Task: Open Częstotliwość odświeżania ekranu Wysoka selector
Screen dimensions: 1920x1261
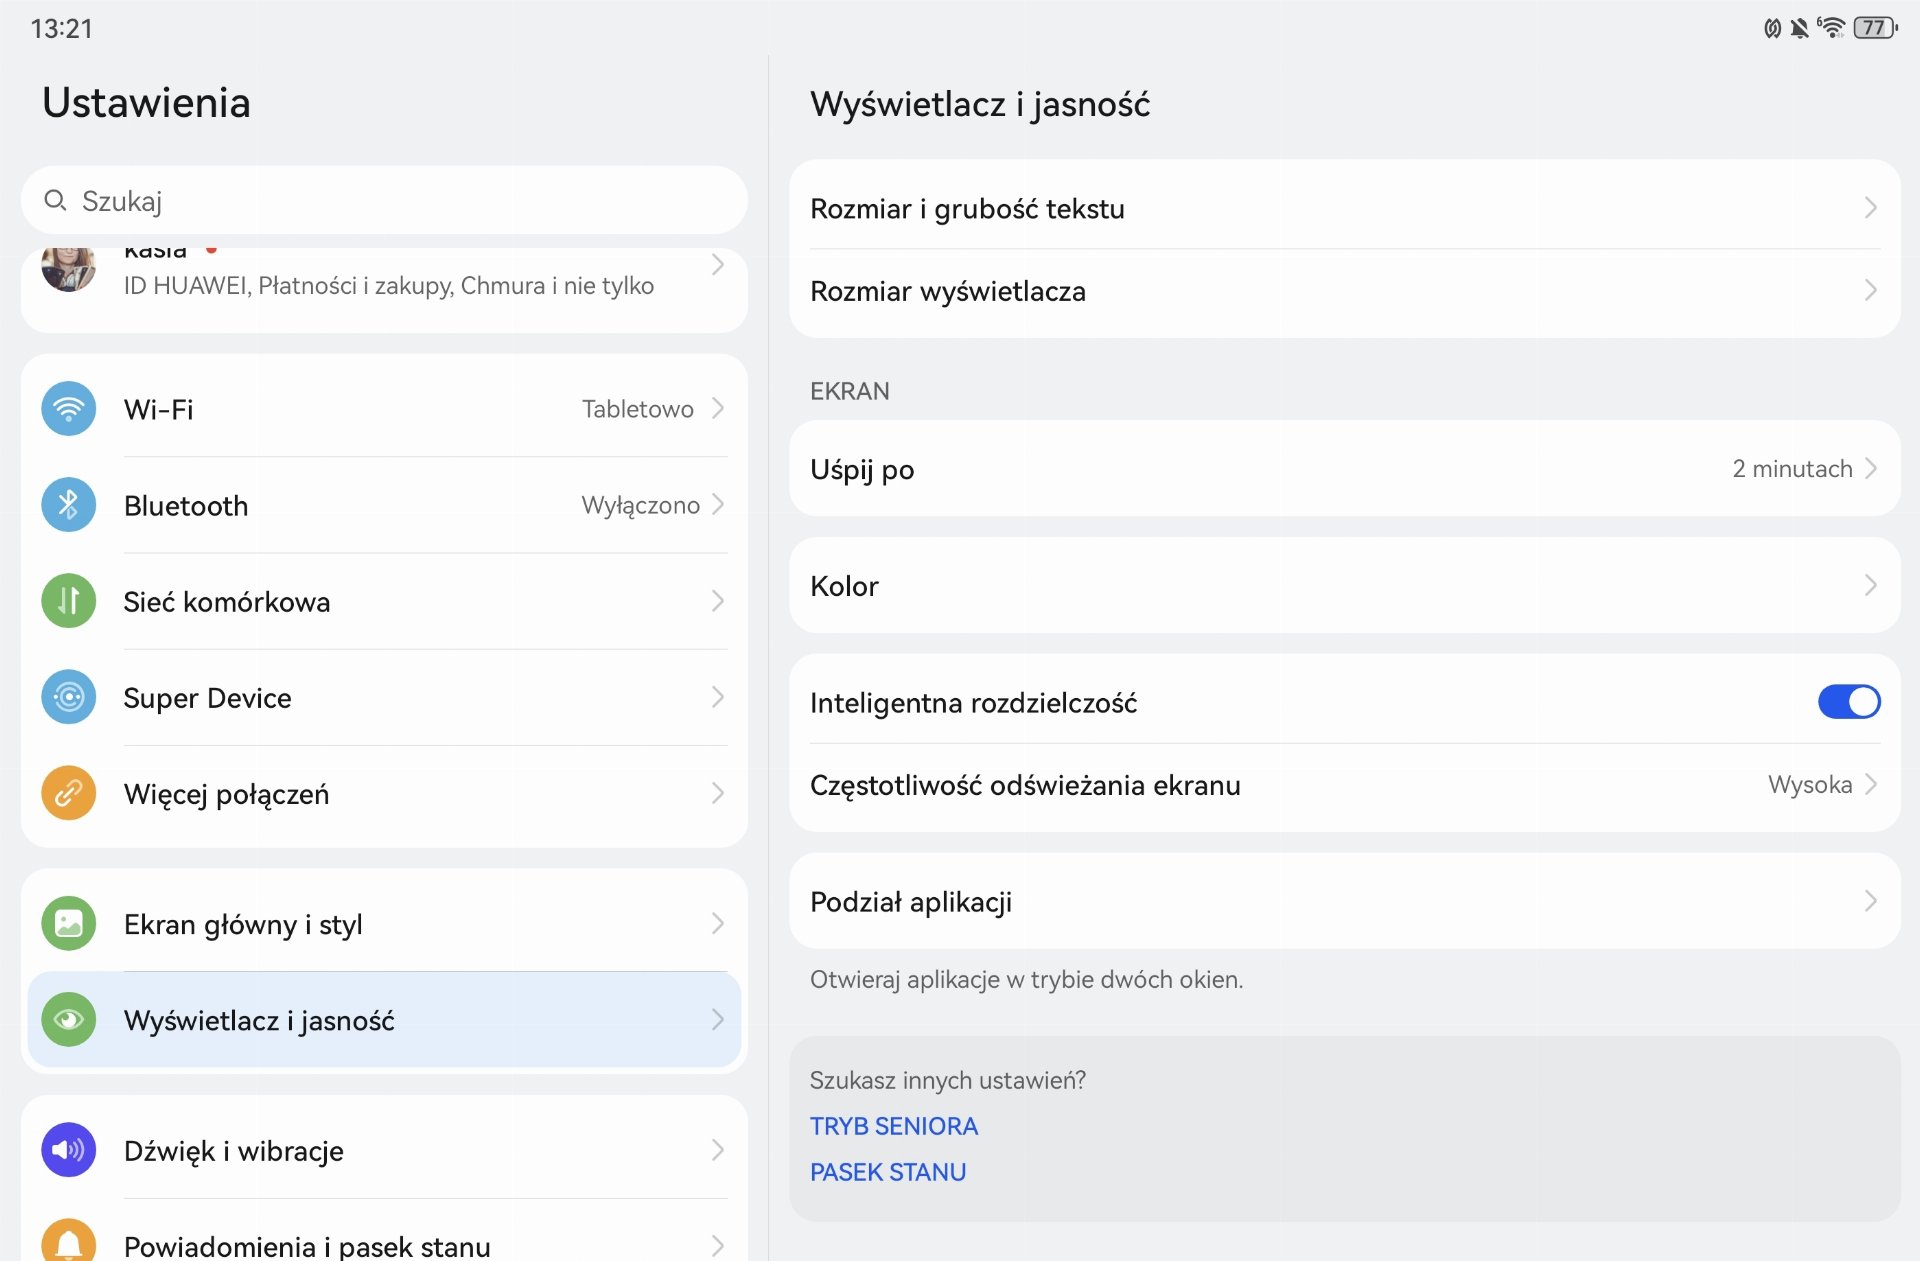Action: pyautogui.click(x=1344, y=785)
